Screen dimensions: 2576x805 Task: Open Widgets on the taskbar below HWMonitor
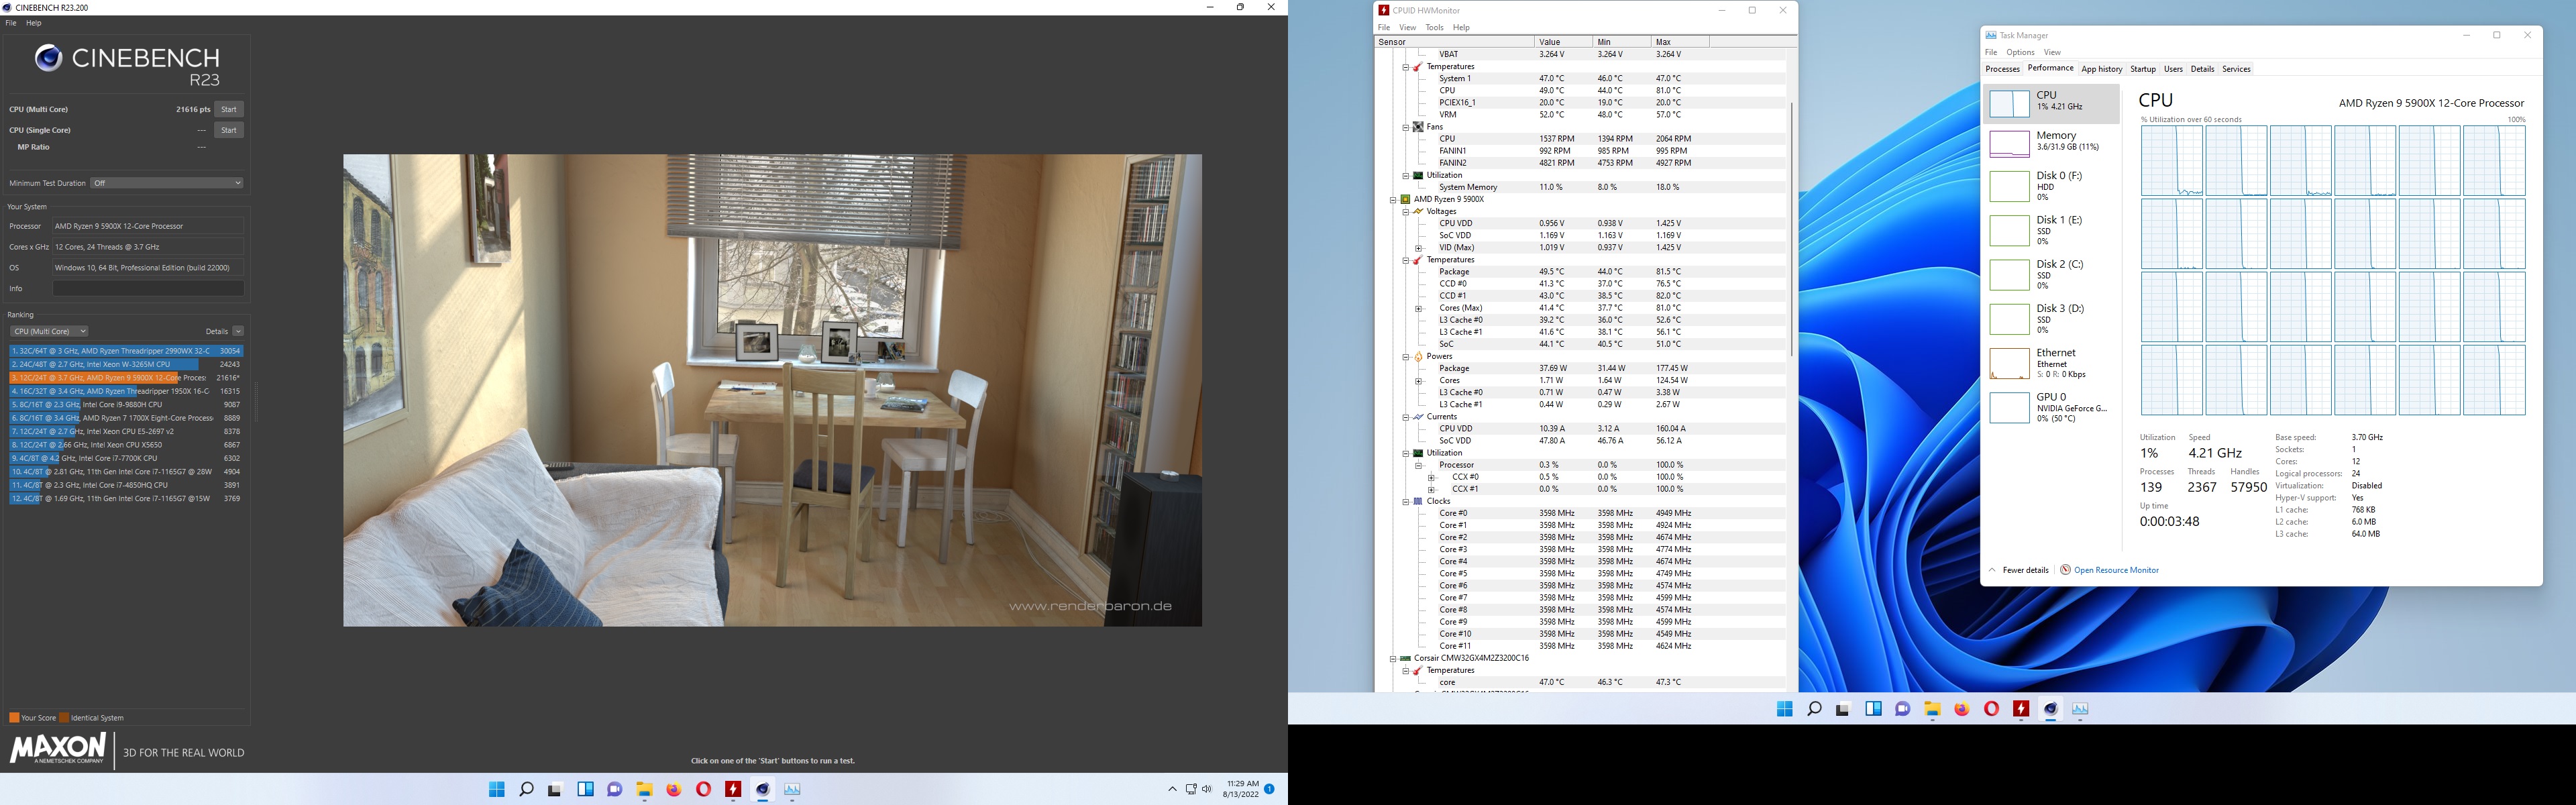pos(1873,709)
